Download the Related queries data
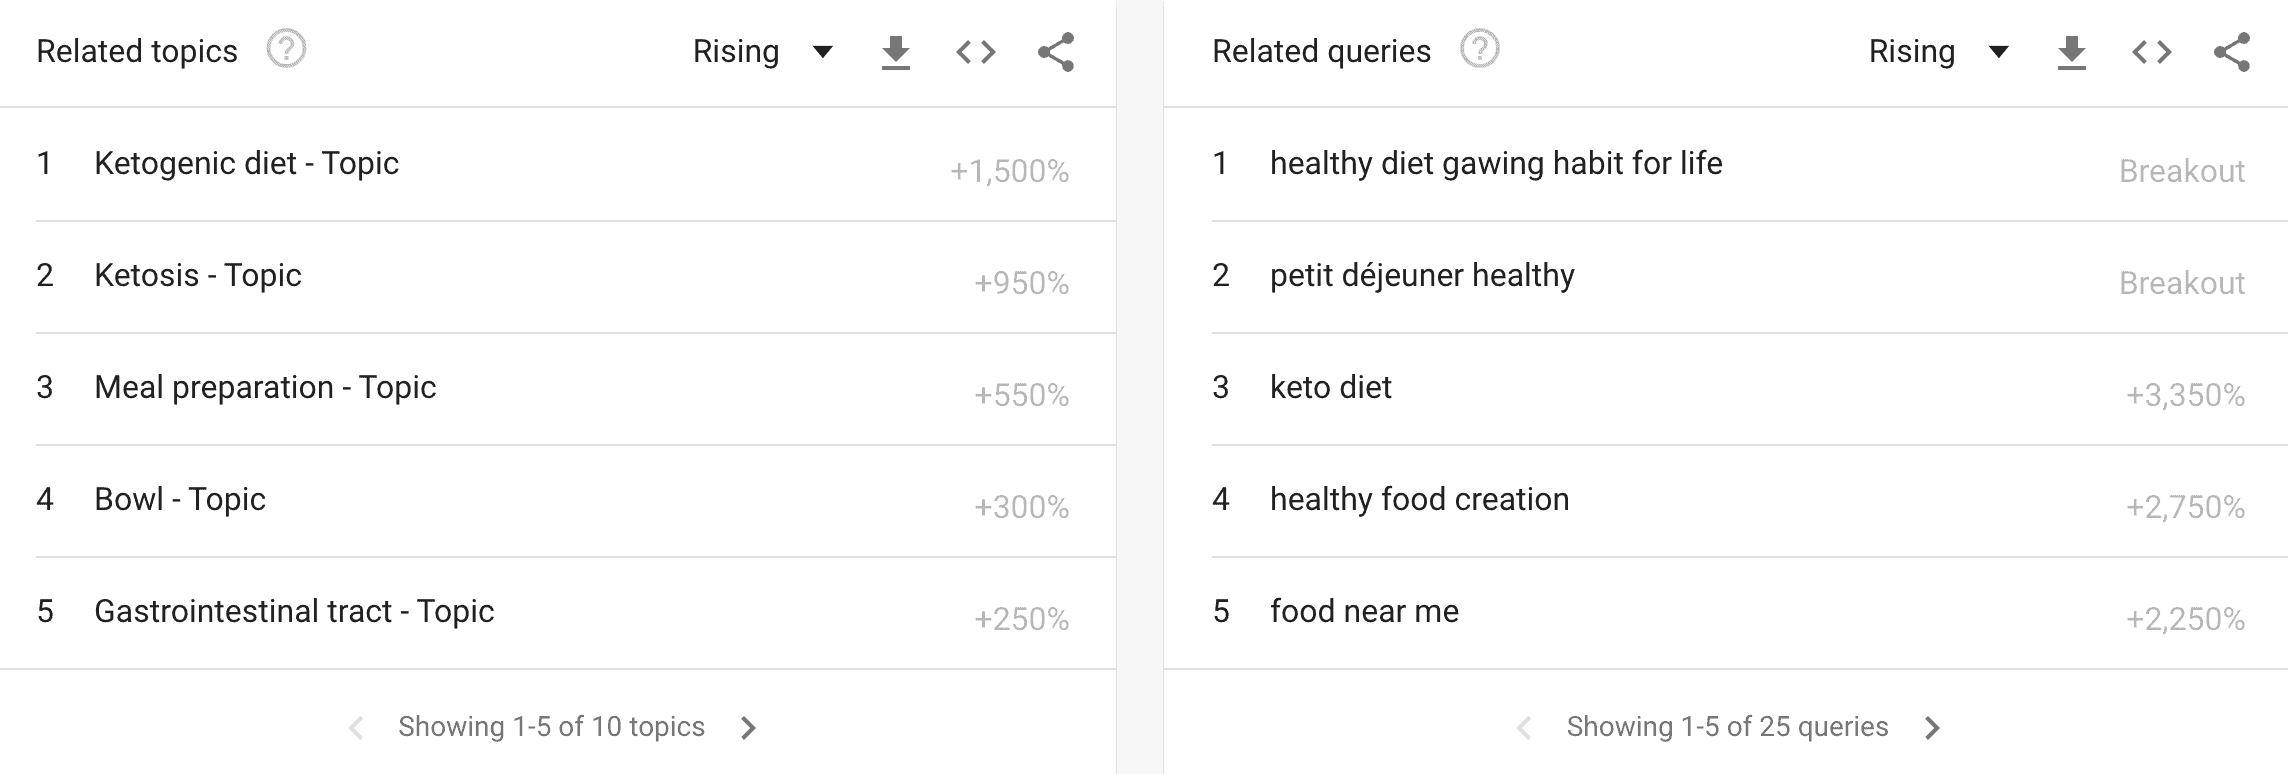Viewport: 2288px width, 774px height. click(x=2071, y=52)
